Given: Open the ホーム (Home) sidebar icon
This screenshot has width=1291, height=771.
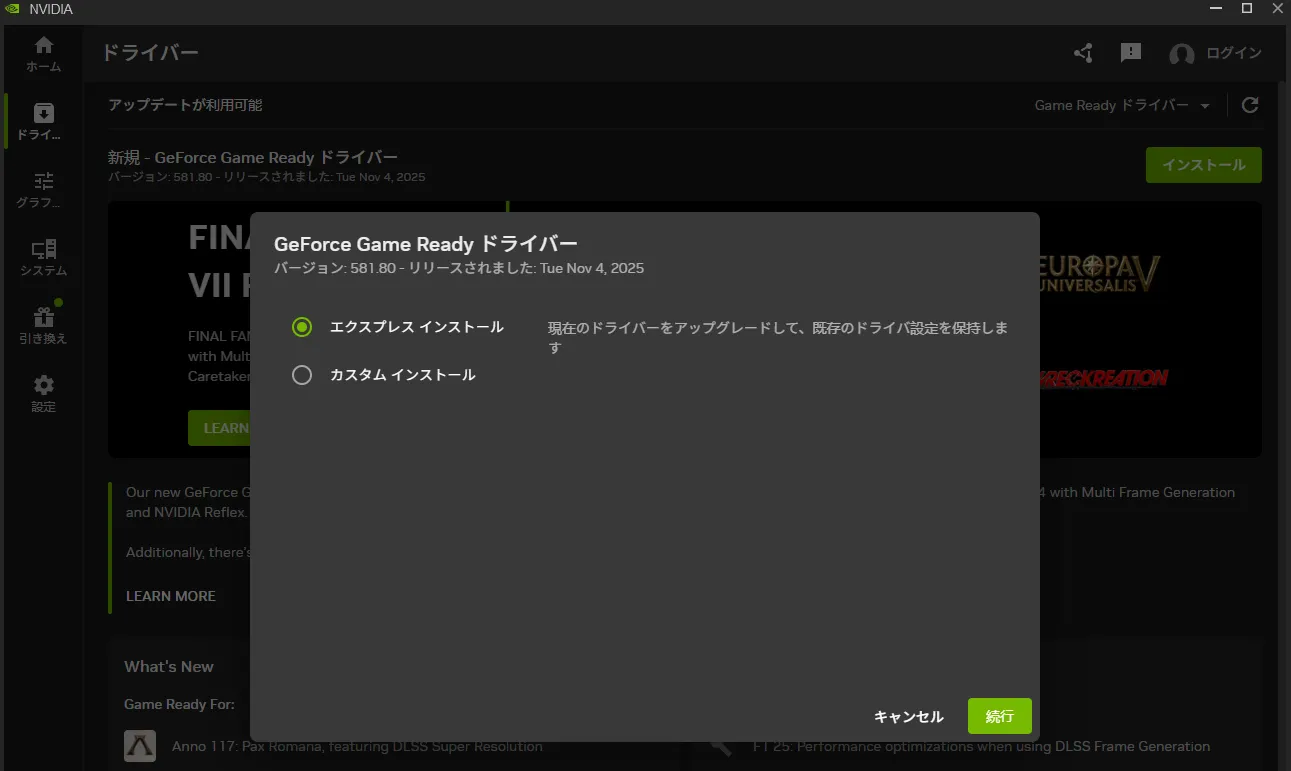Looking at the screenshot, I should pos(43,53).
